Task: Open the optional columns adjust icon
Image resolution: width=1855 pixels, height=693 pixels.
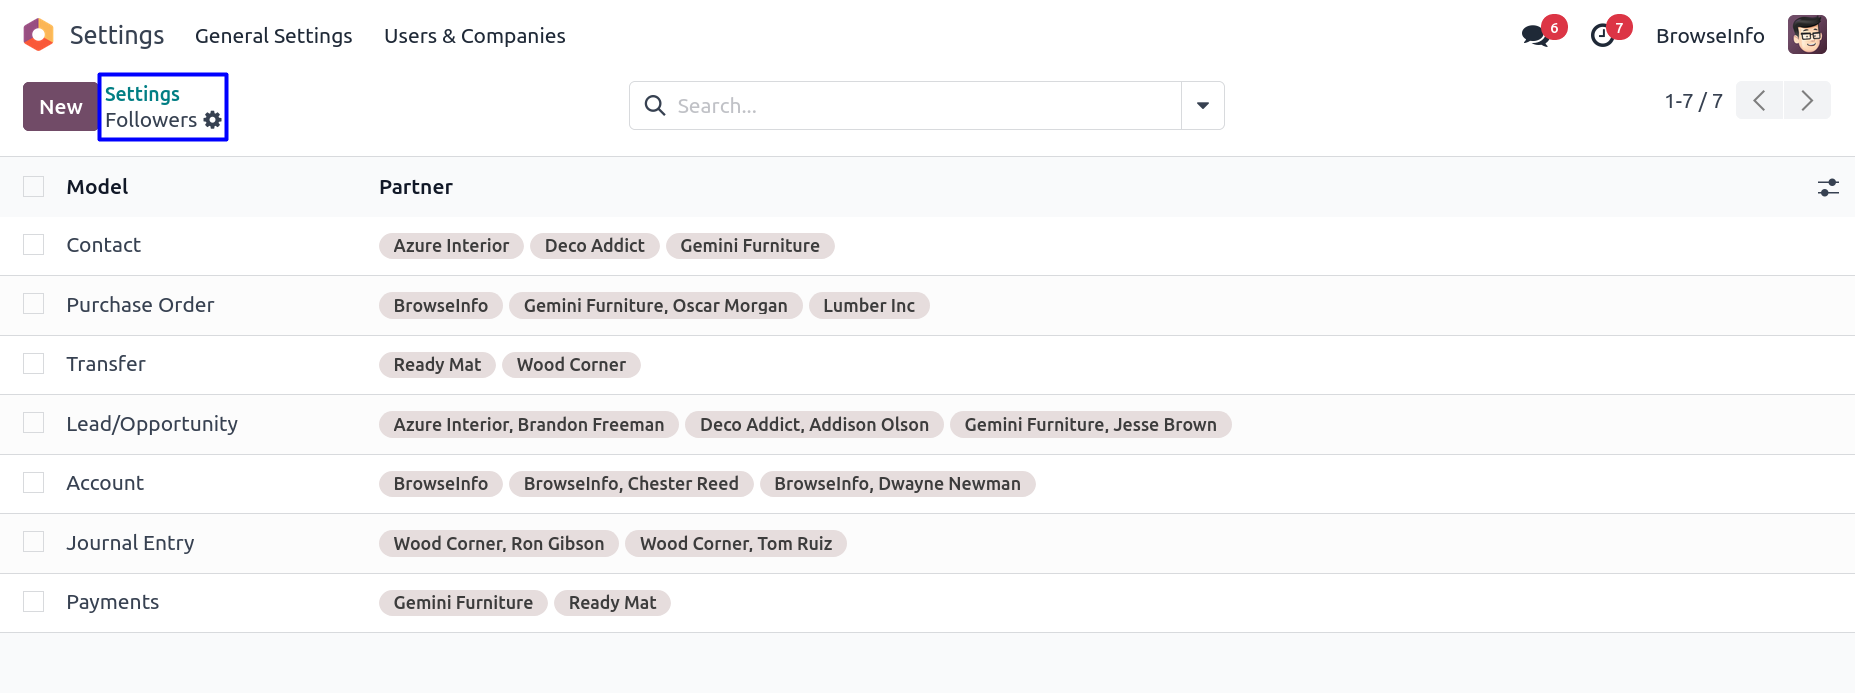Action: pyautogui.click(x=1828, y=187)
